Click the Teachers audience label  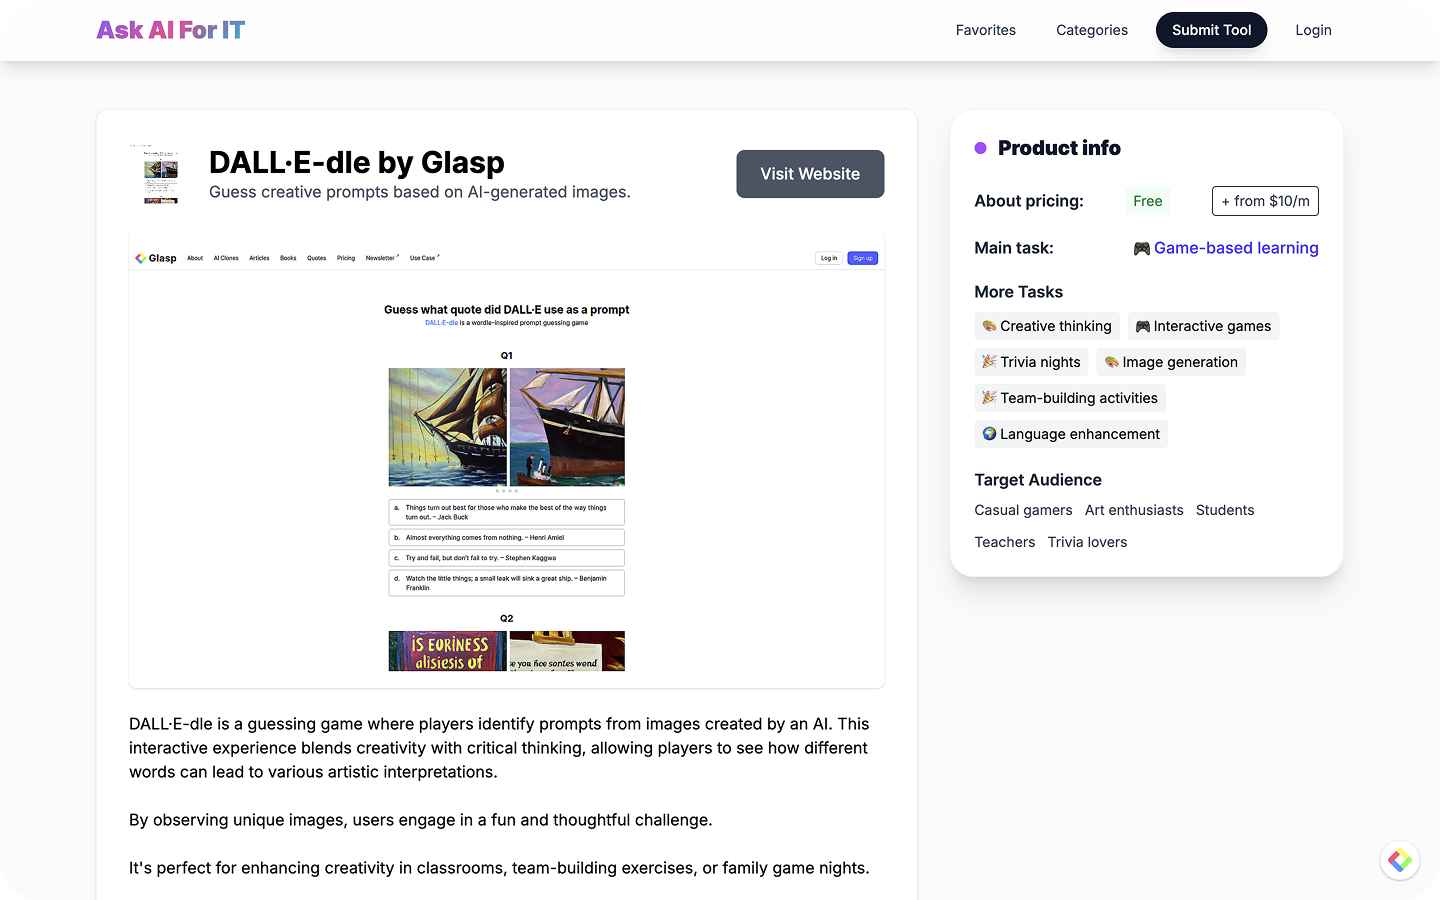click(1005, 542)
